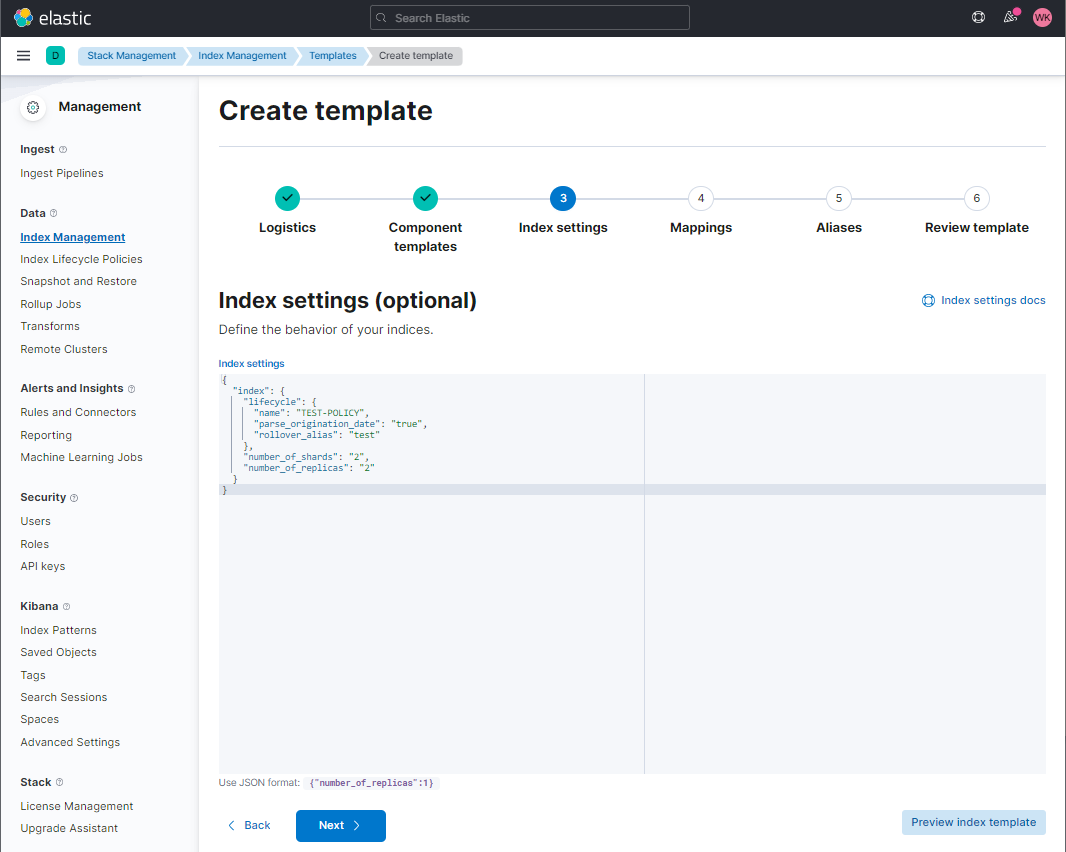Viewport: 1066px width, 852px height.
Task: Open the WK user avatar menu
Action: click(x=1042, y=18)
